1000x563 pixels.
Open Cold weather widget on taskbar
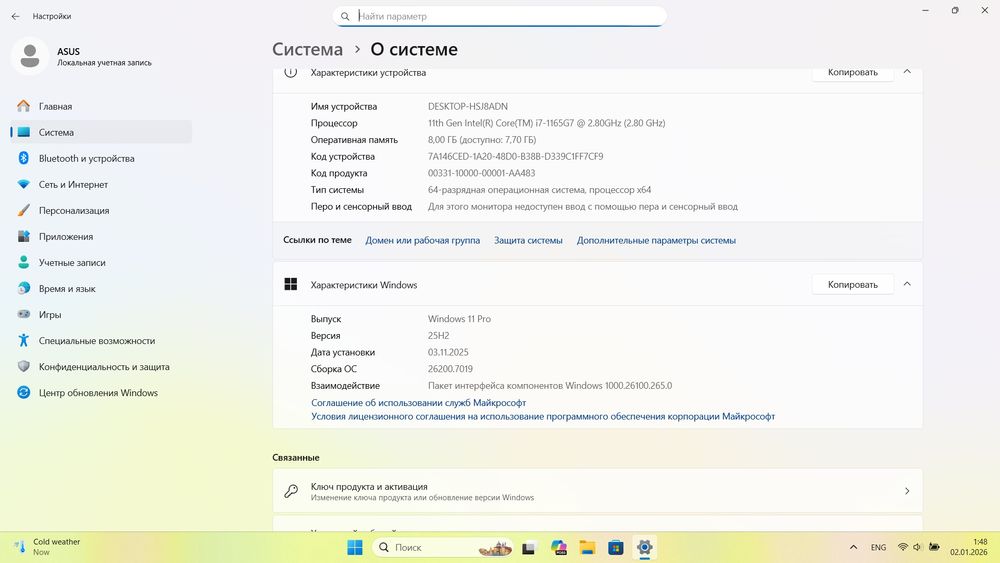coord(48,547)
